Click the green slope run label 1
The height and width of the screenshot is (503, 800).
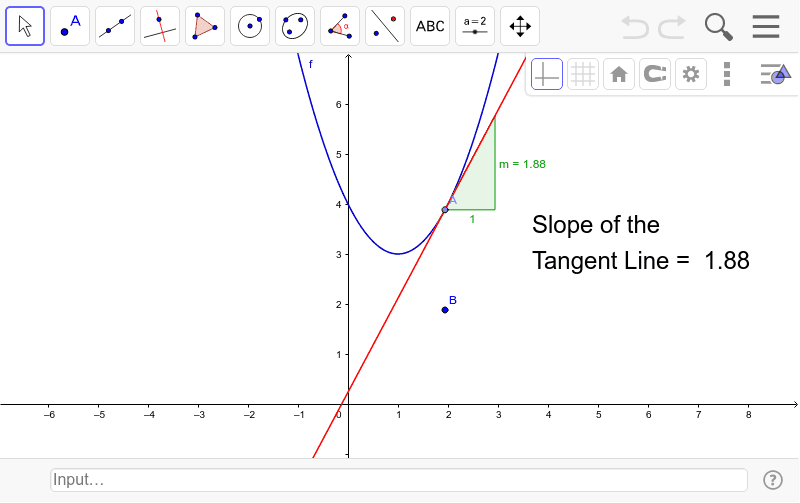tap(472, 219)
